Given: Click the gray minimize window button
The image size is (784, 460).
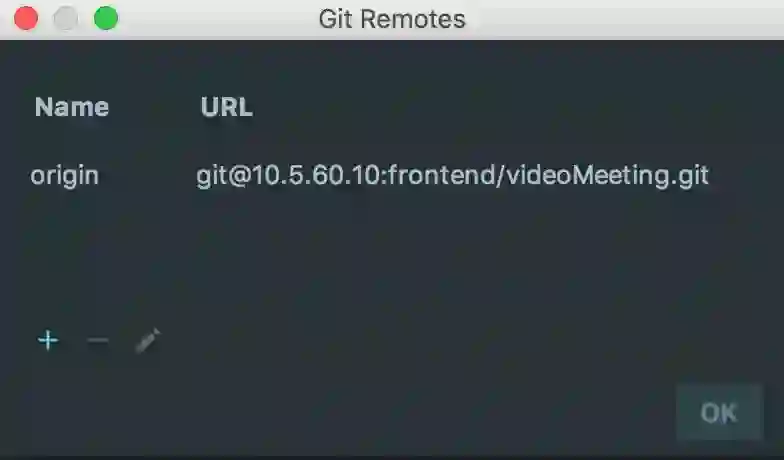Looking at the screenshot, I should tap(66, 18).
